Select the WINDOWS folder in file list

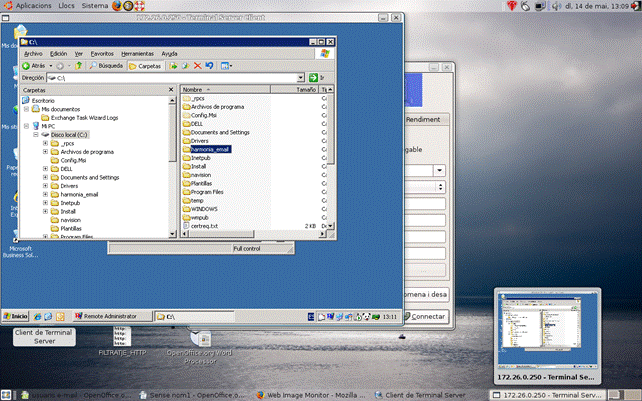(x=204, y=207)
